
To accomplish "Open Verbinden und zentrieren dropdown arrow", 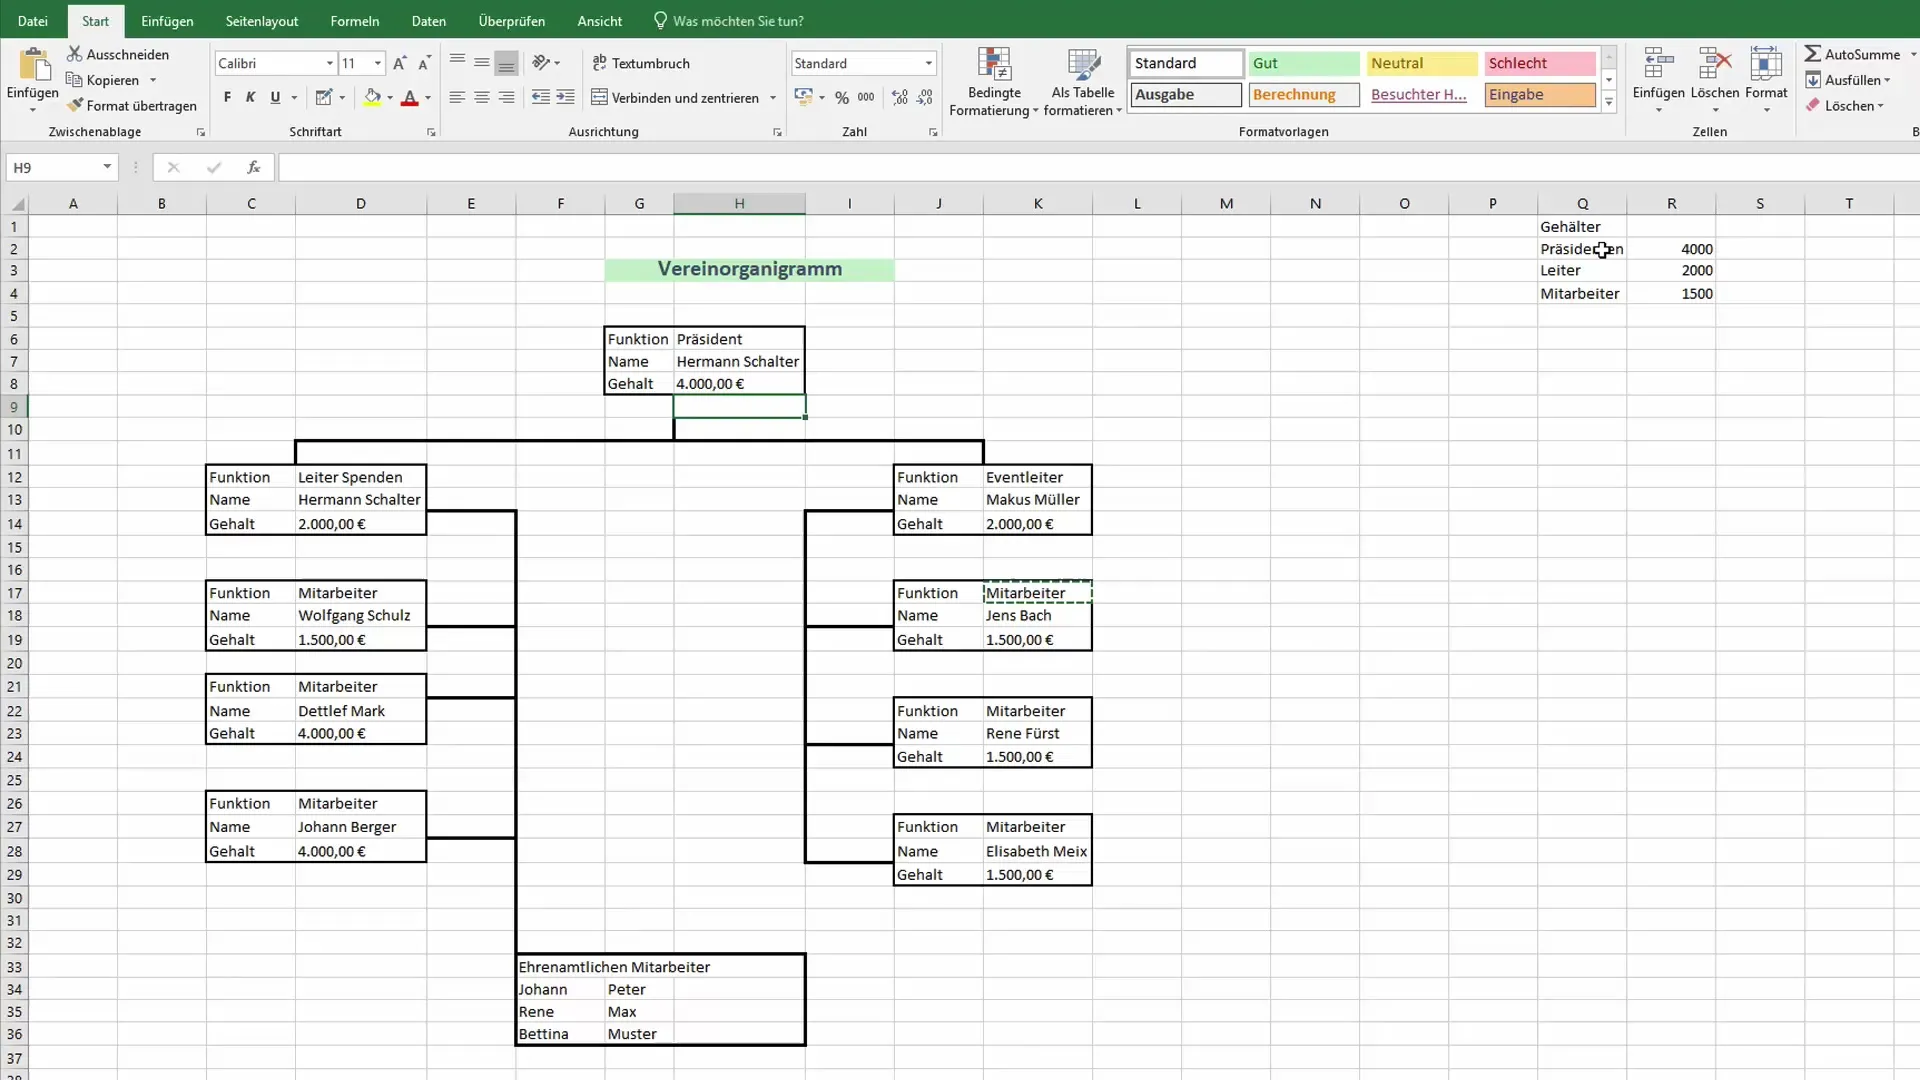I will 773,98.
